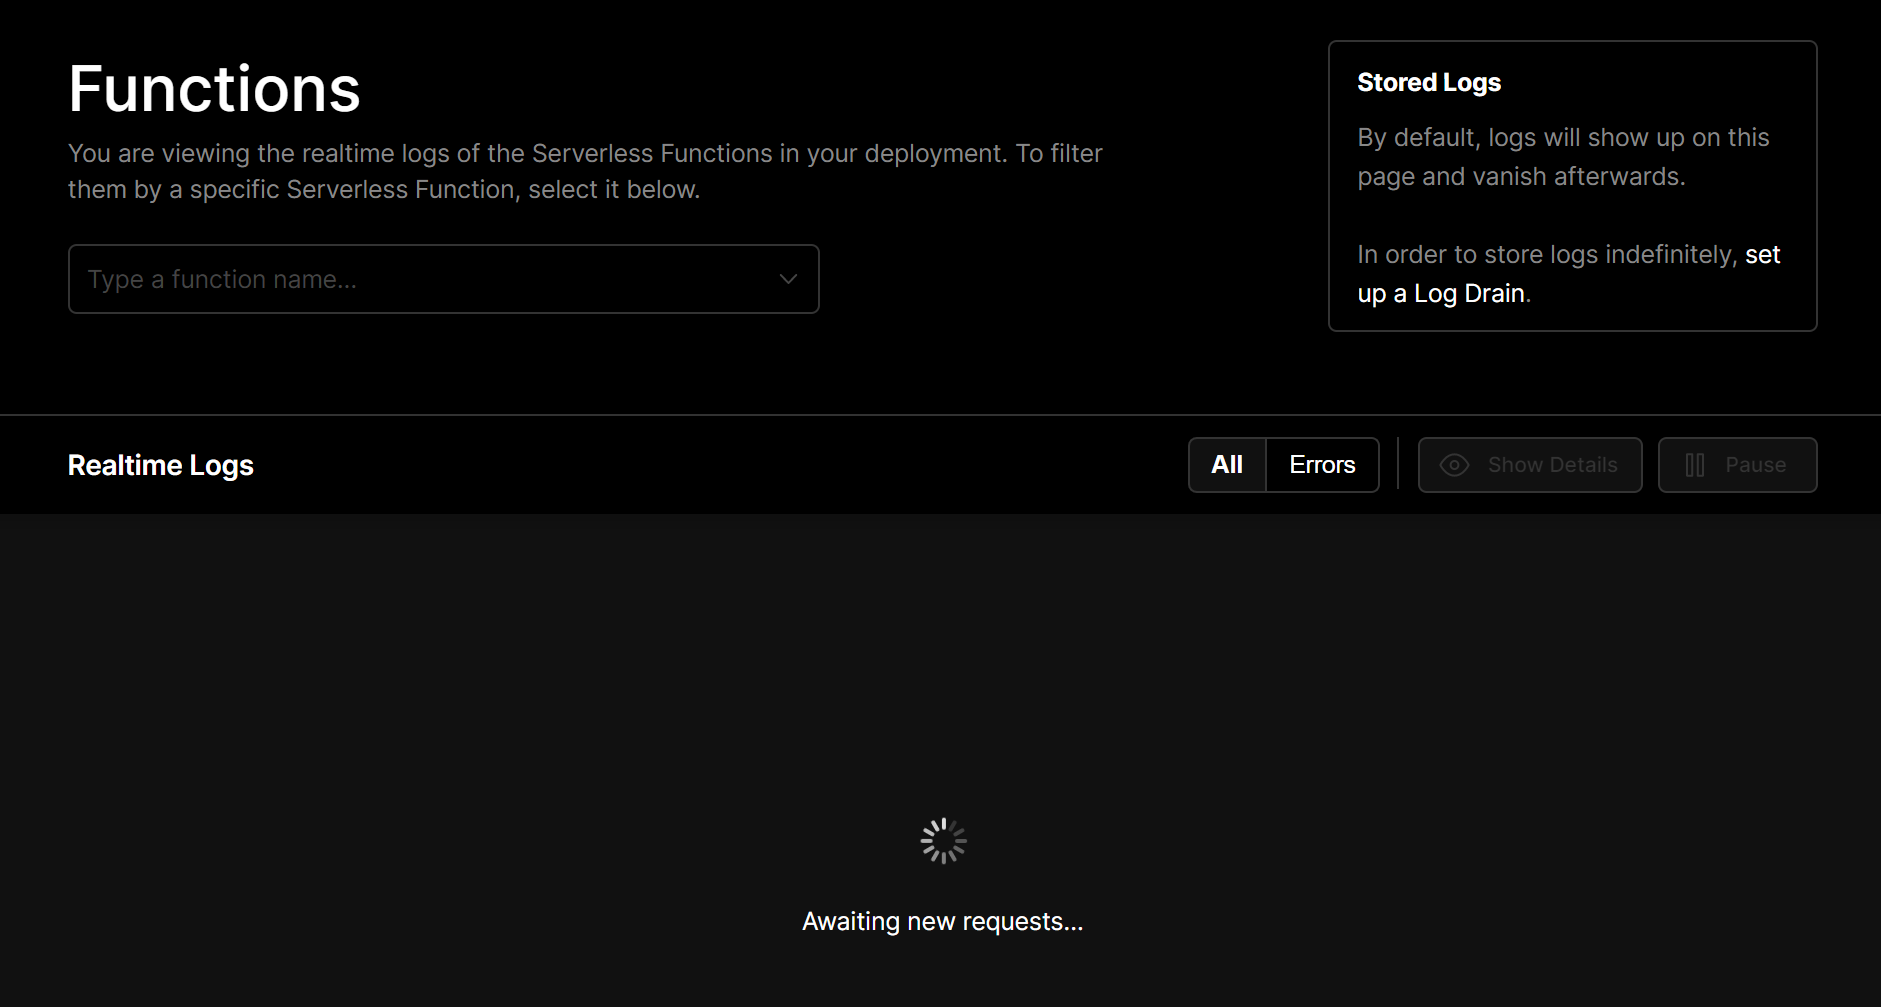Open the set up a Log Drain link
1881x1007 pixels.
[x=1569, y=274]
